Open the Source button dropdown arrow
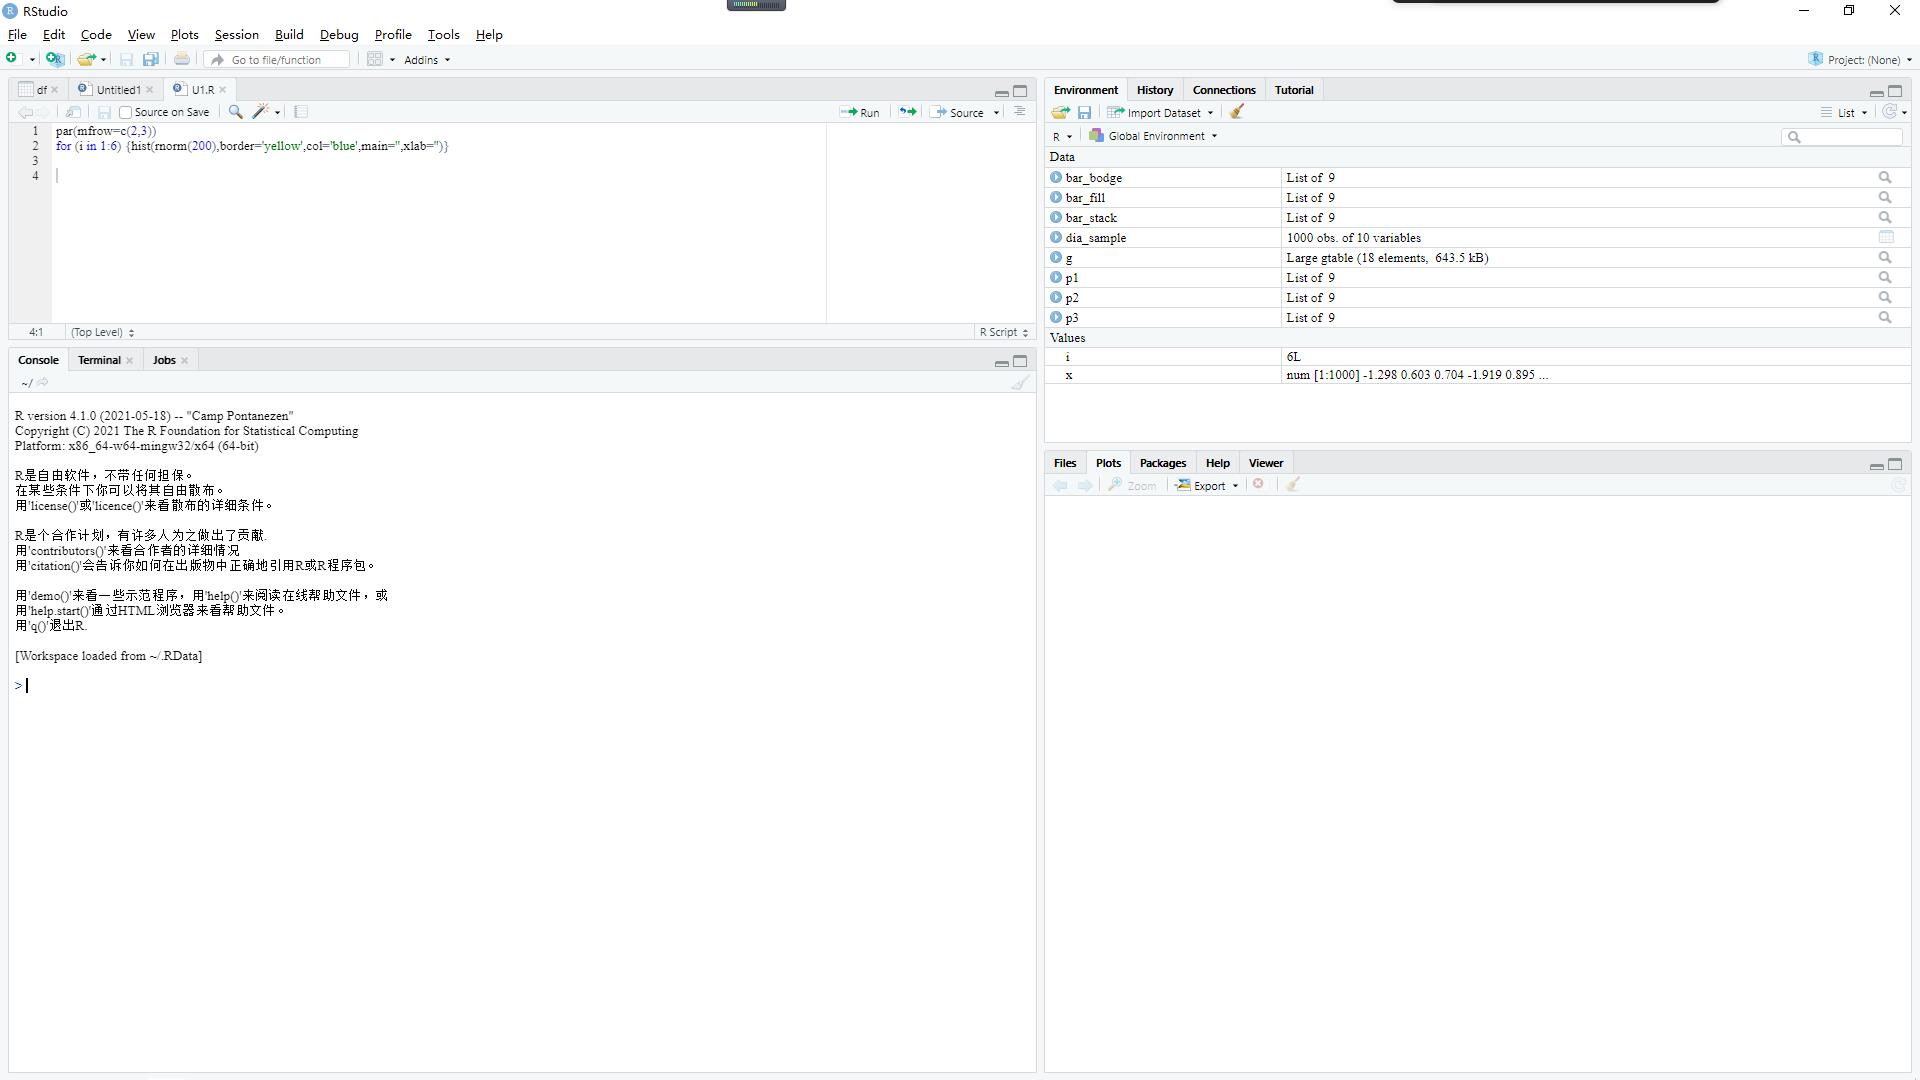The height and width of the screenshot is (1080, 1920). point(996,113)
